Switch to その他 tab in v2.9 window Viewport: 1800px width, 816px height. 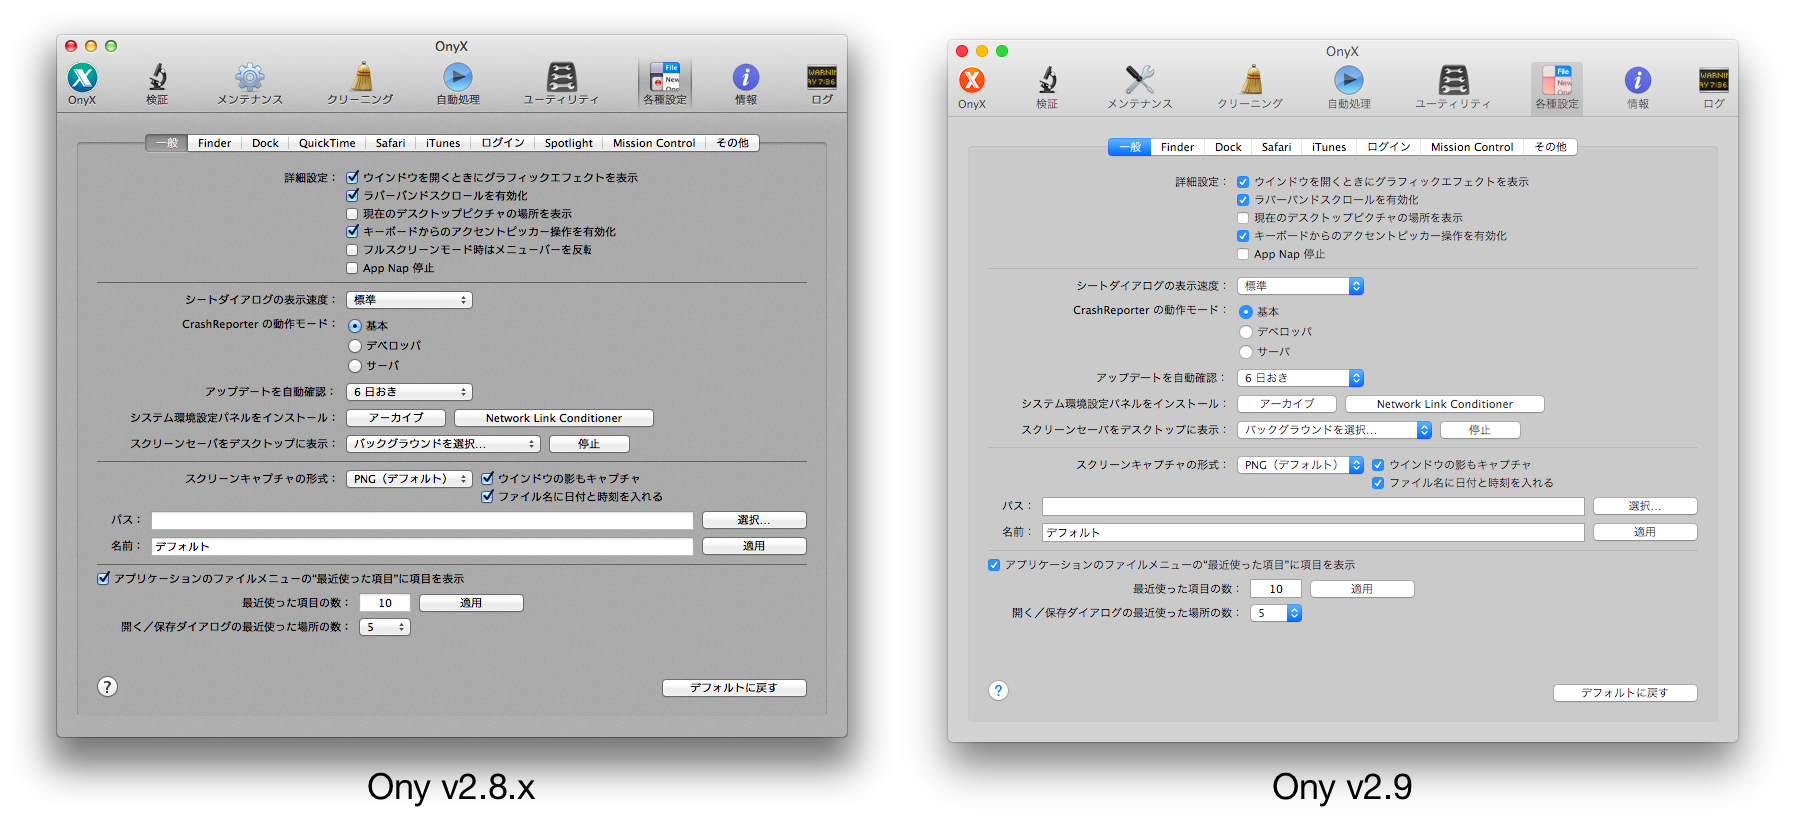pos(1551,147)
